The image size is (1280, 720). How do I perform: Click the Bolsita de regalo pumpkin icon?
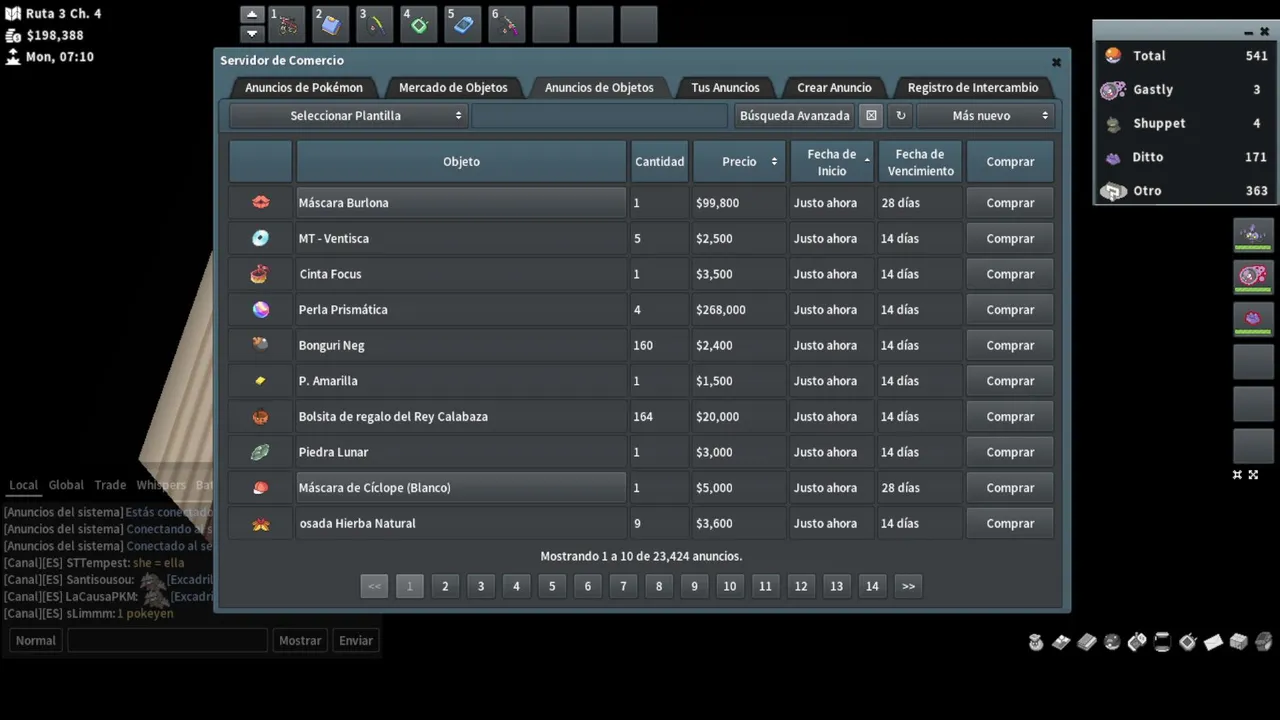pos(261,416)
